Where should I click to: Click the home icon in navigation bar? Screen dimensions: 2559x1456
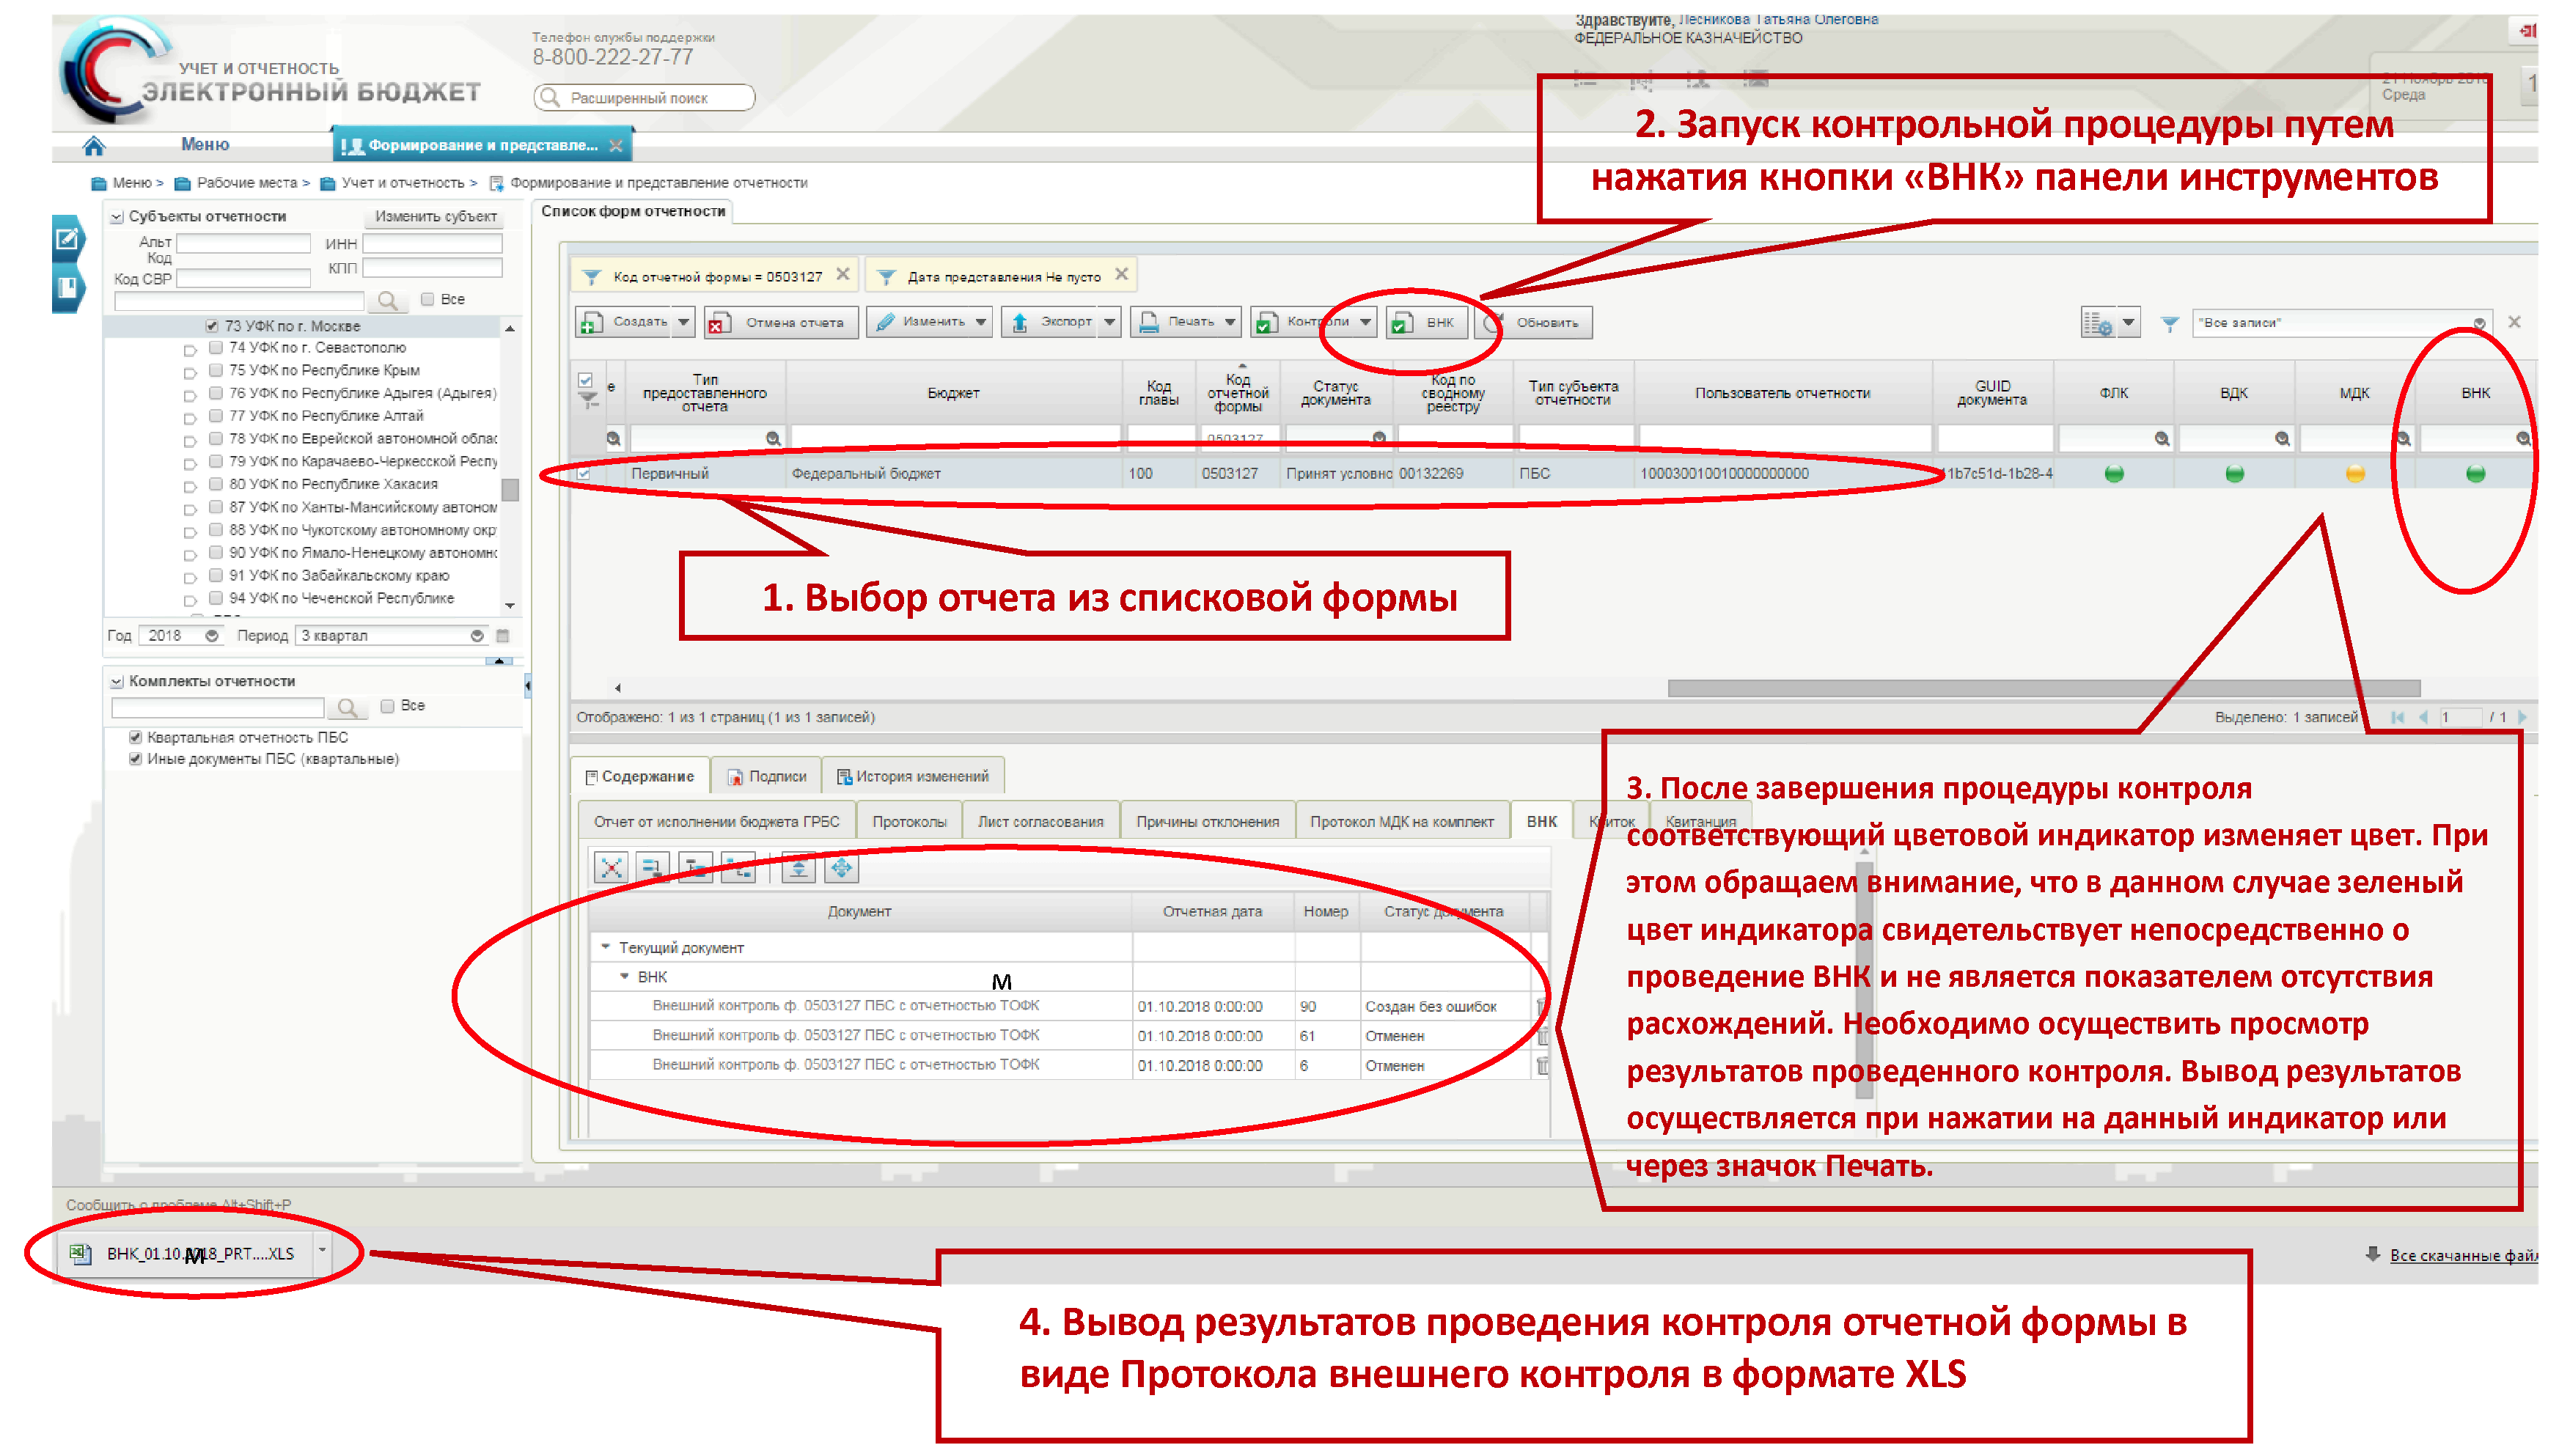[x=93, y=146]
